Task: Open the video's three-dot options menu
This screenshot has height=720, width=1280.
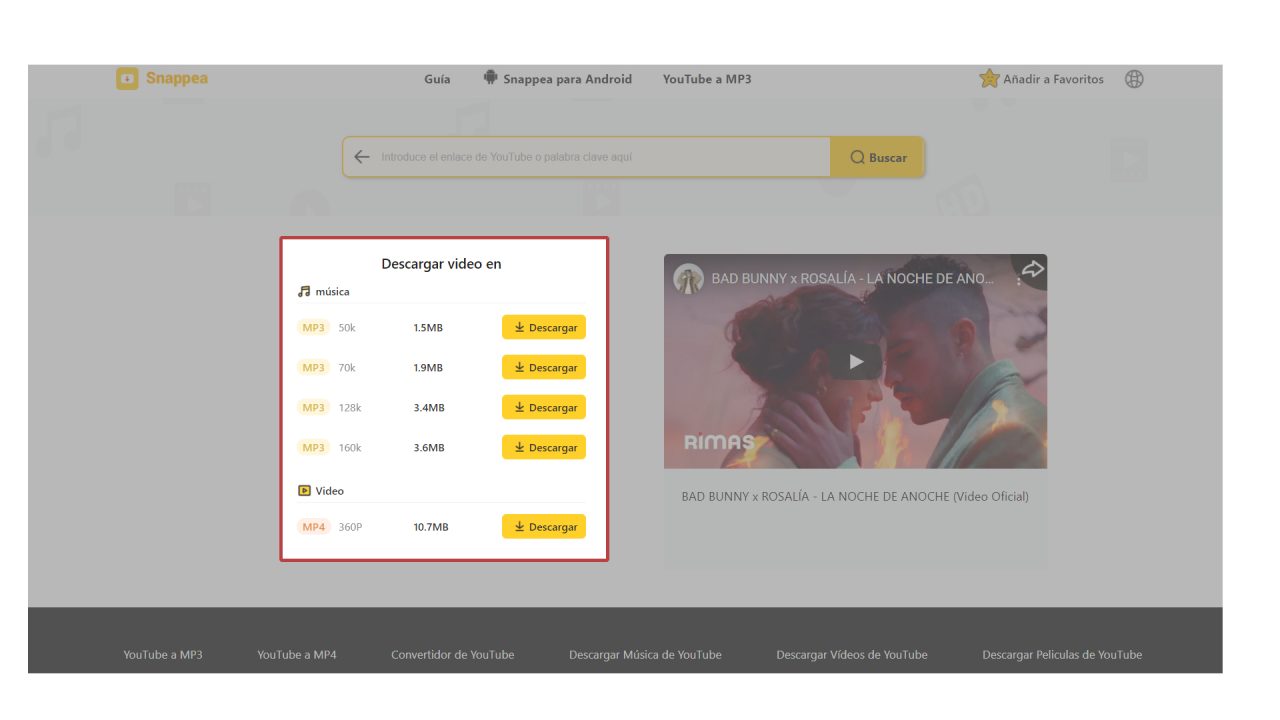Action: [1019, 281]
